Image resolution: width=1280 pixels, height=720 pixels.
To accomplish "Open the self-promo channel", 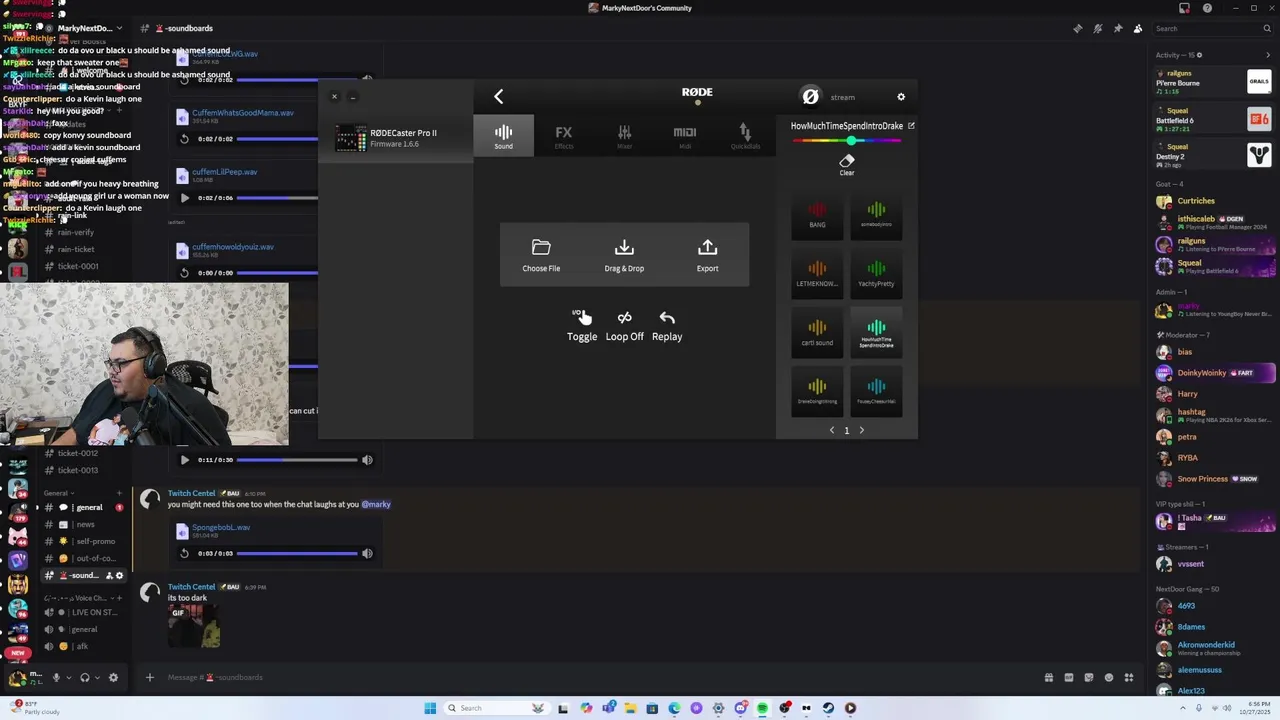I will coord(83,541).
